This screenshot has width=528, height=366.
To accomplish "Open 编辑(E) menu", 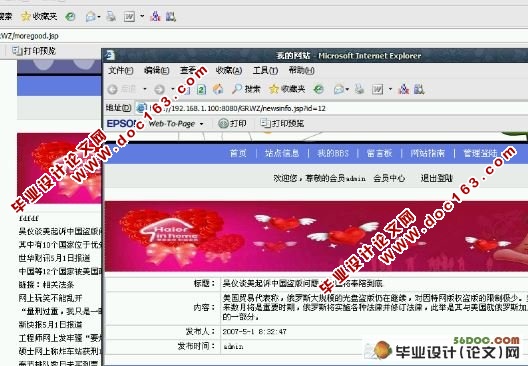I will (x=157, y=71).
